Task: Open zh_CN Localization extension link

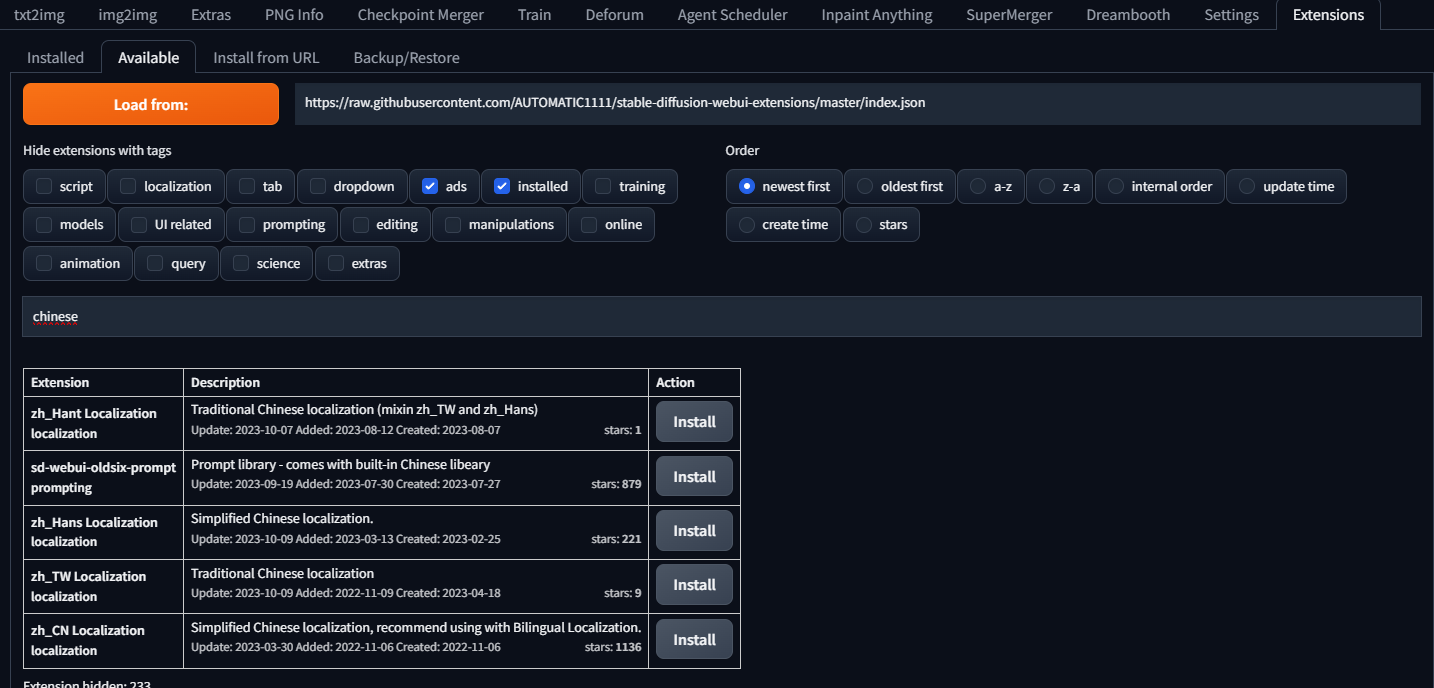Action: pos(88,630)
